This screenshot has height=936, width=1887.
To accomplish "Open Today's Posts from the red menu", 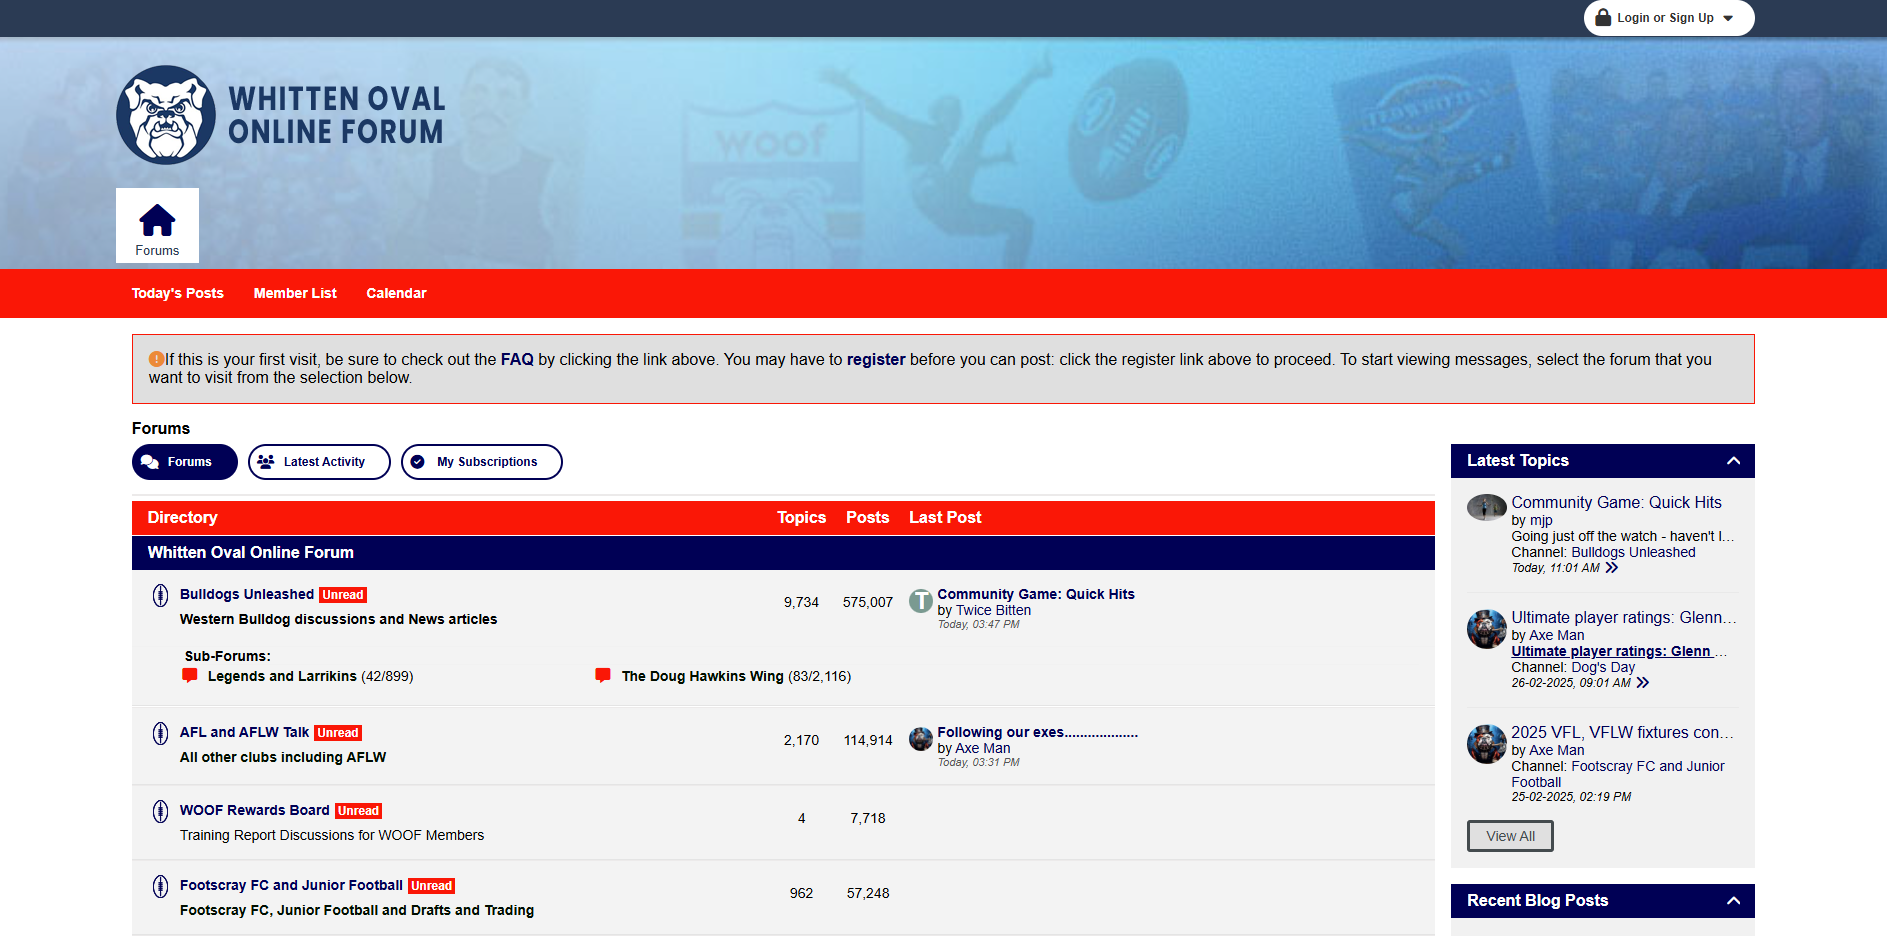I will click(178, 294).
